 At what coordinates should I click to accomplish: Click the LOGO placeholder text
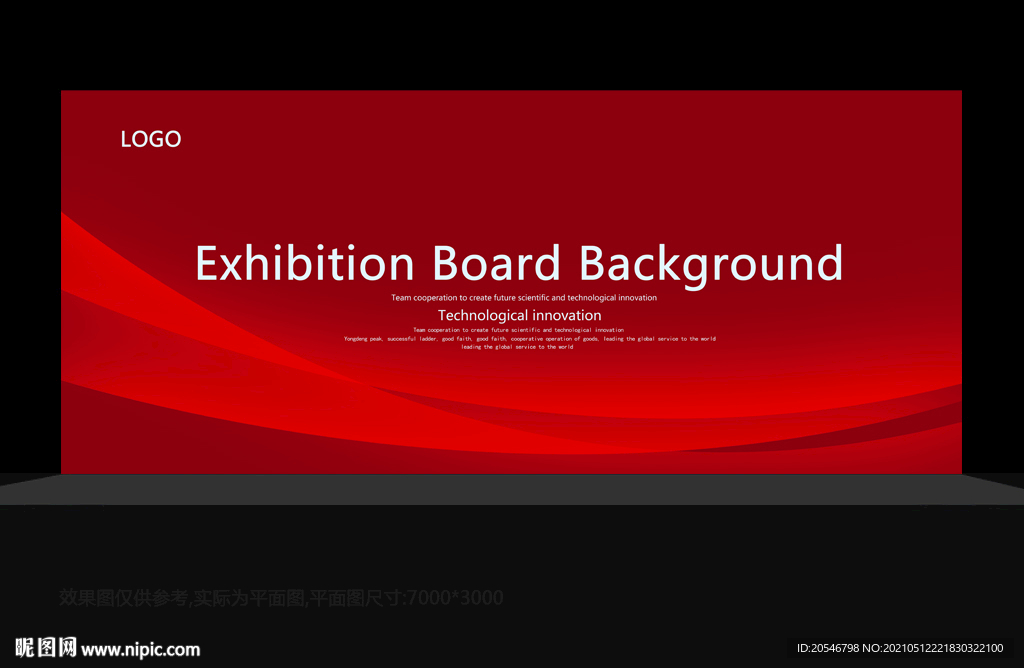tap(151, 139)
